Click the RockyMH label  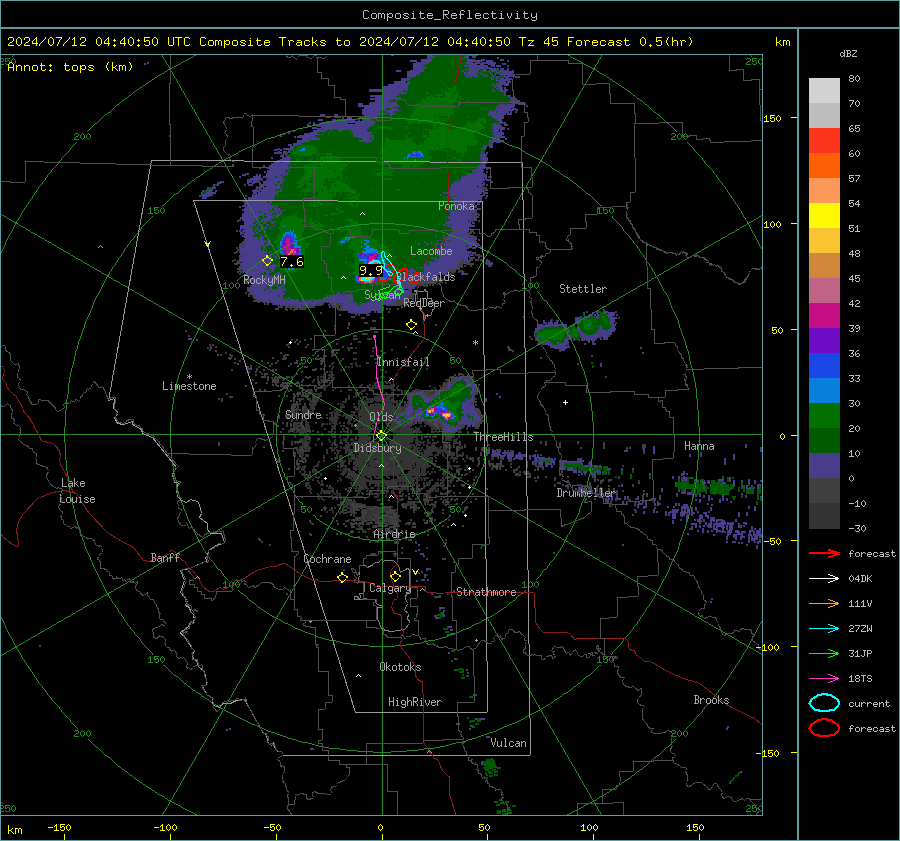tap(264, 280)
